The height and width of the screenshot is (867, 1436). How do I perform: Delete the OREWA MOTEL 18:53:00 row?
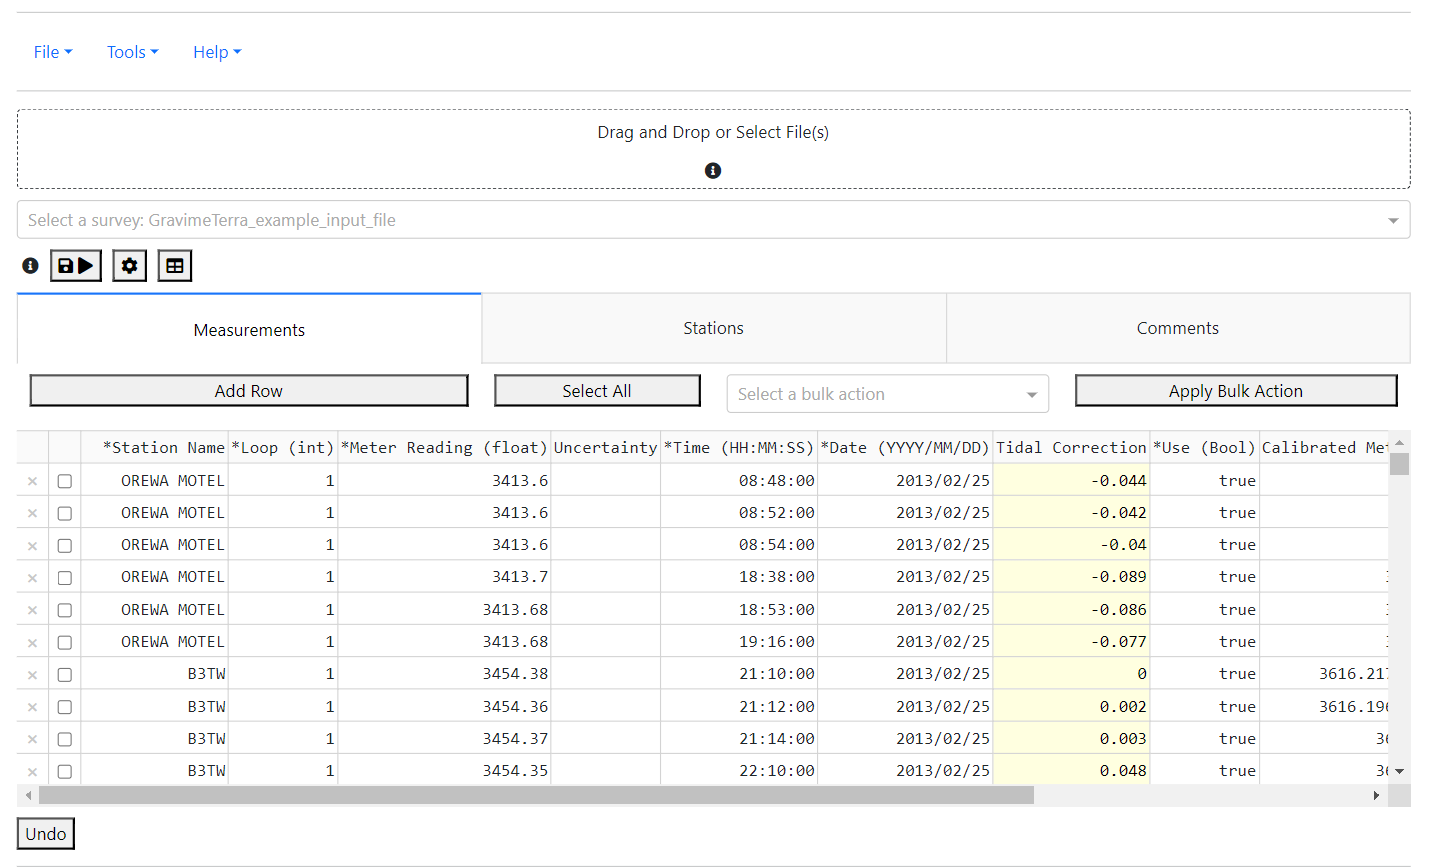(32, 610)
